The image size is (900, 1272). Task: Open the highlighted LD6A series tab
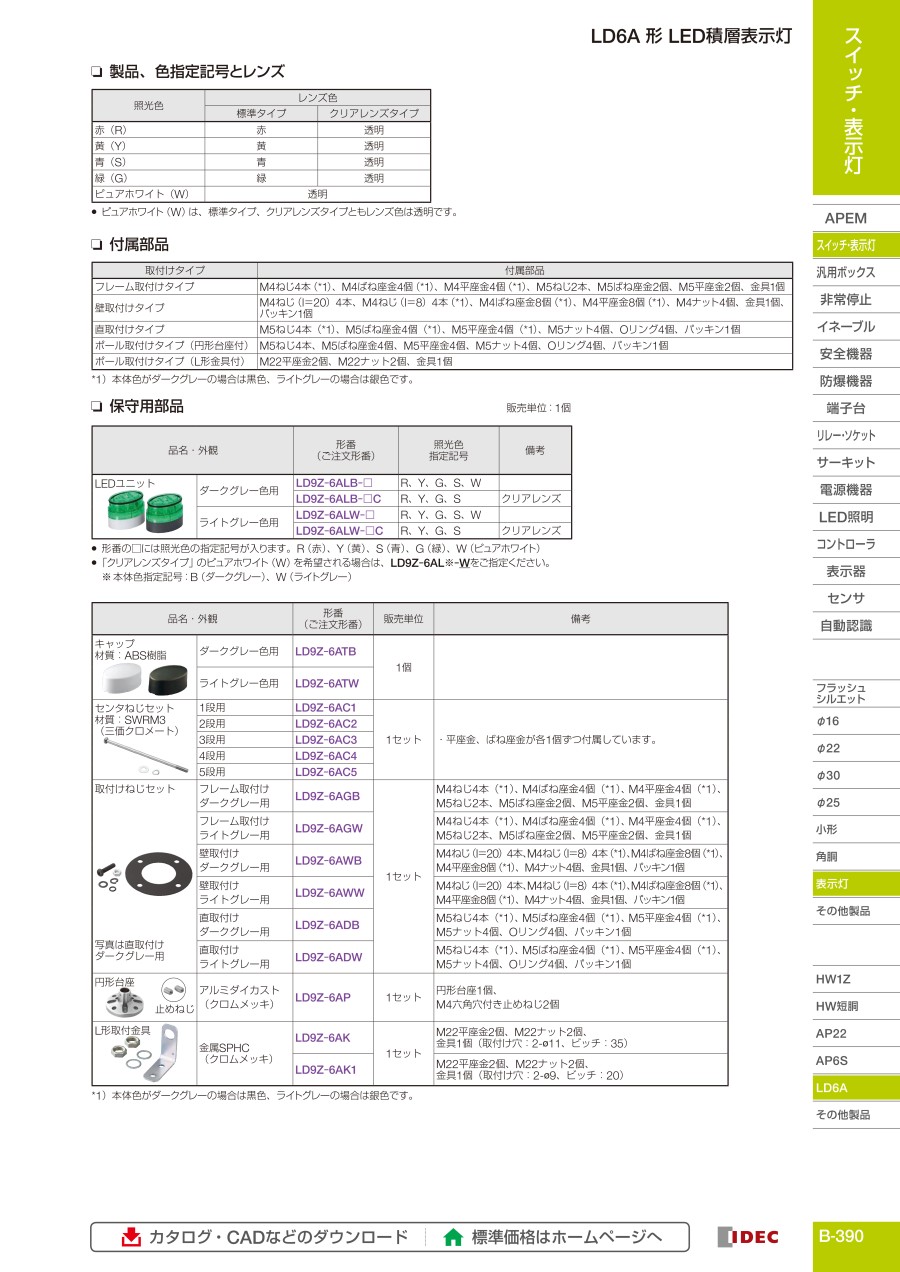pyautogui.click(x=832, y=1087)
